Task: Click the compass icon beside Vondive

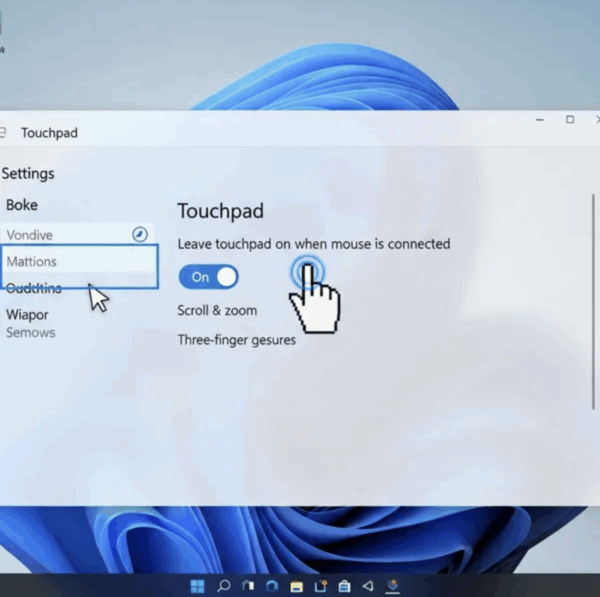Action: (140, 234)
